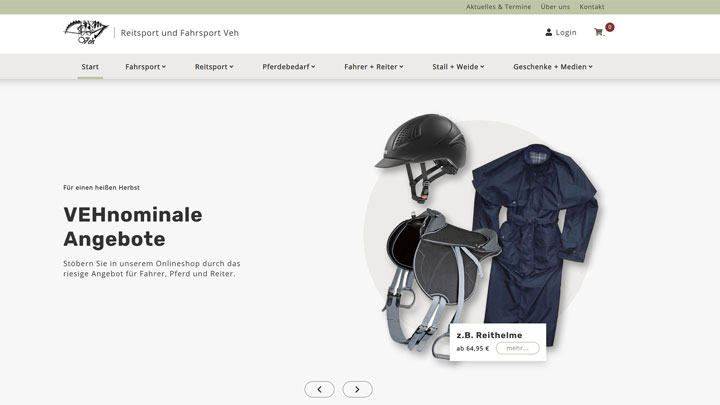Image resolution: width=720 pixels, height=405 pixels.
Task: Open Aktuelles & Termine link
Action: point(499,7)
